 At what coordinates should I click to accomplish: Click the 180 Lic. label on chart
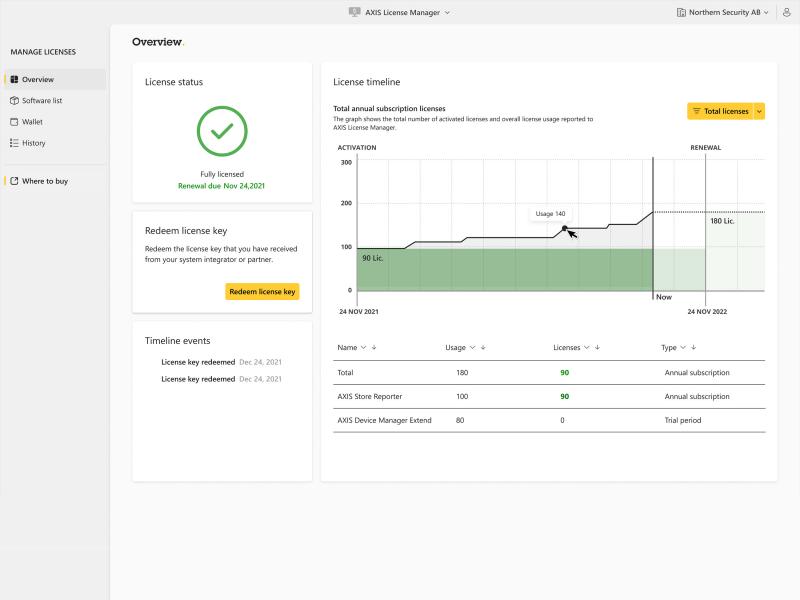(722, 221)
